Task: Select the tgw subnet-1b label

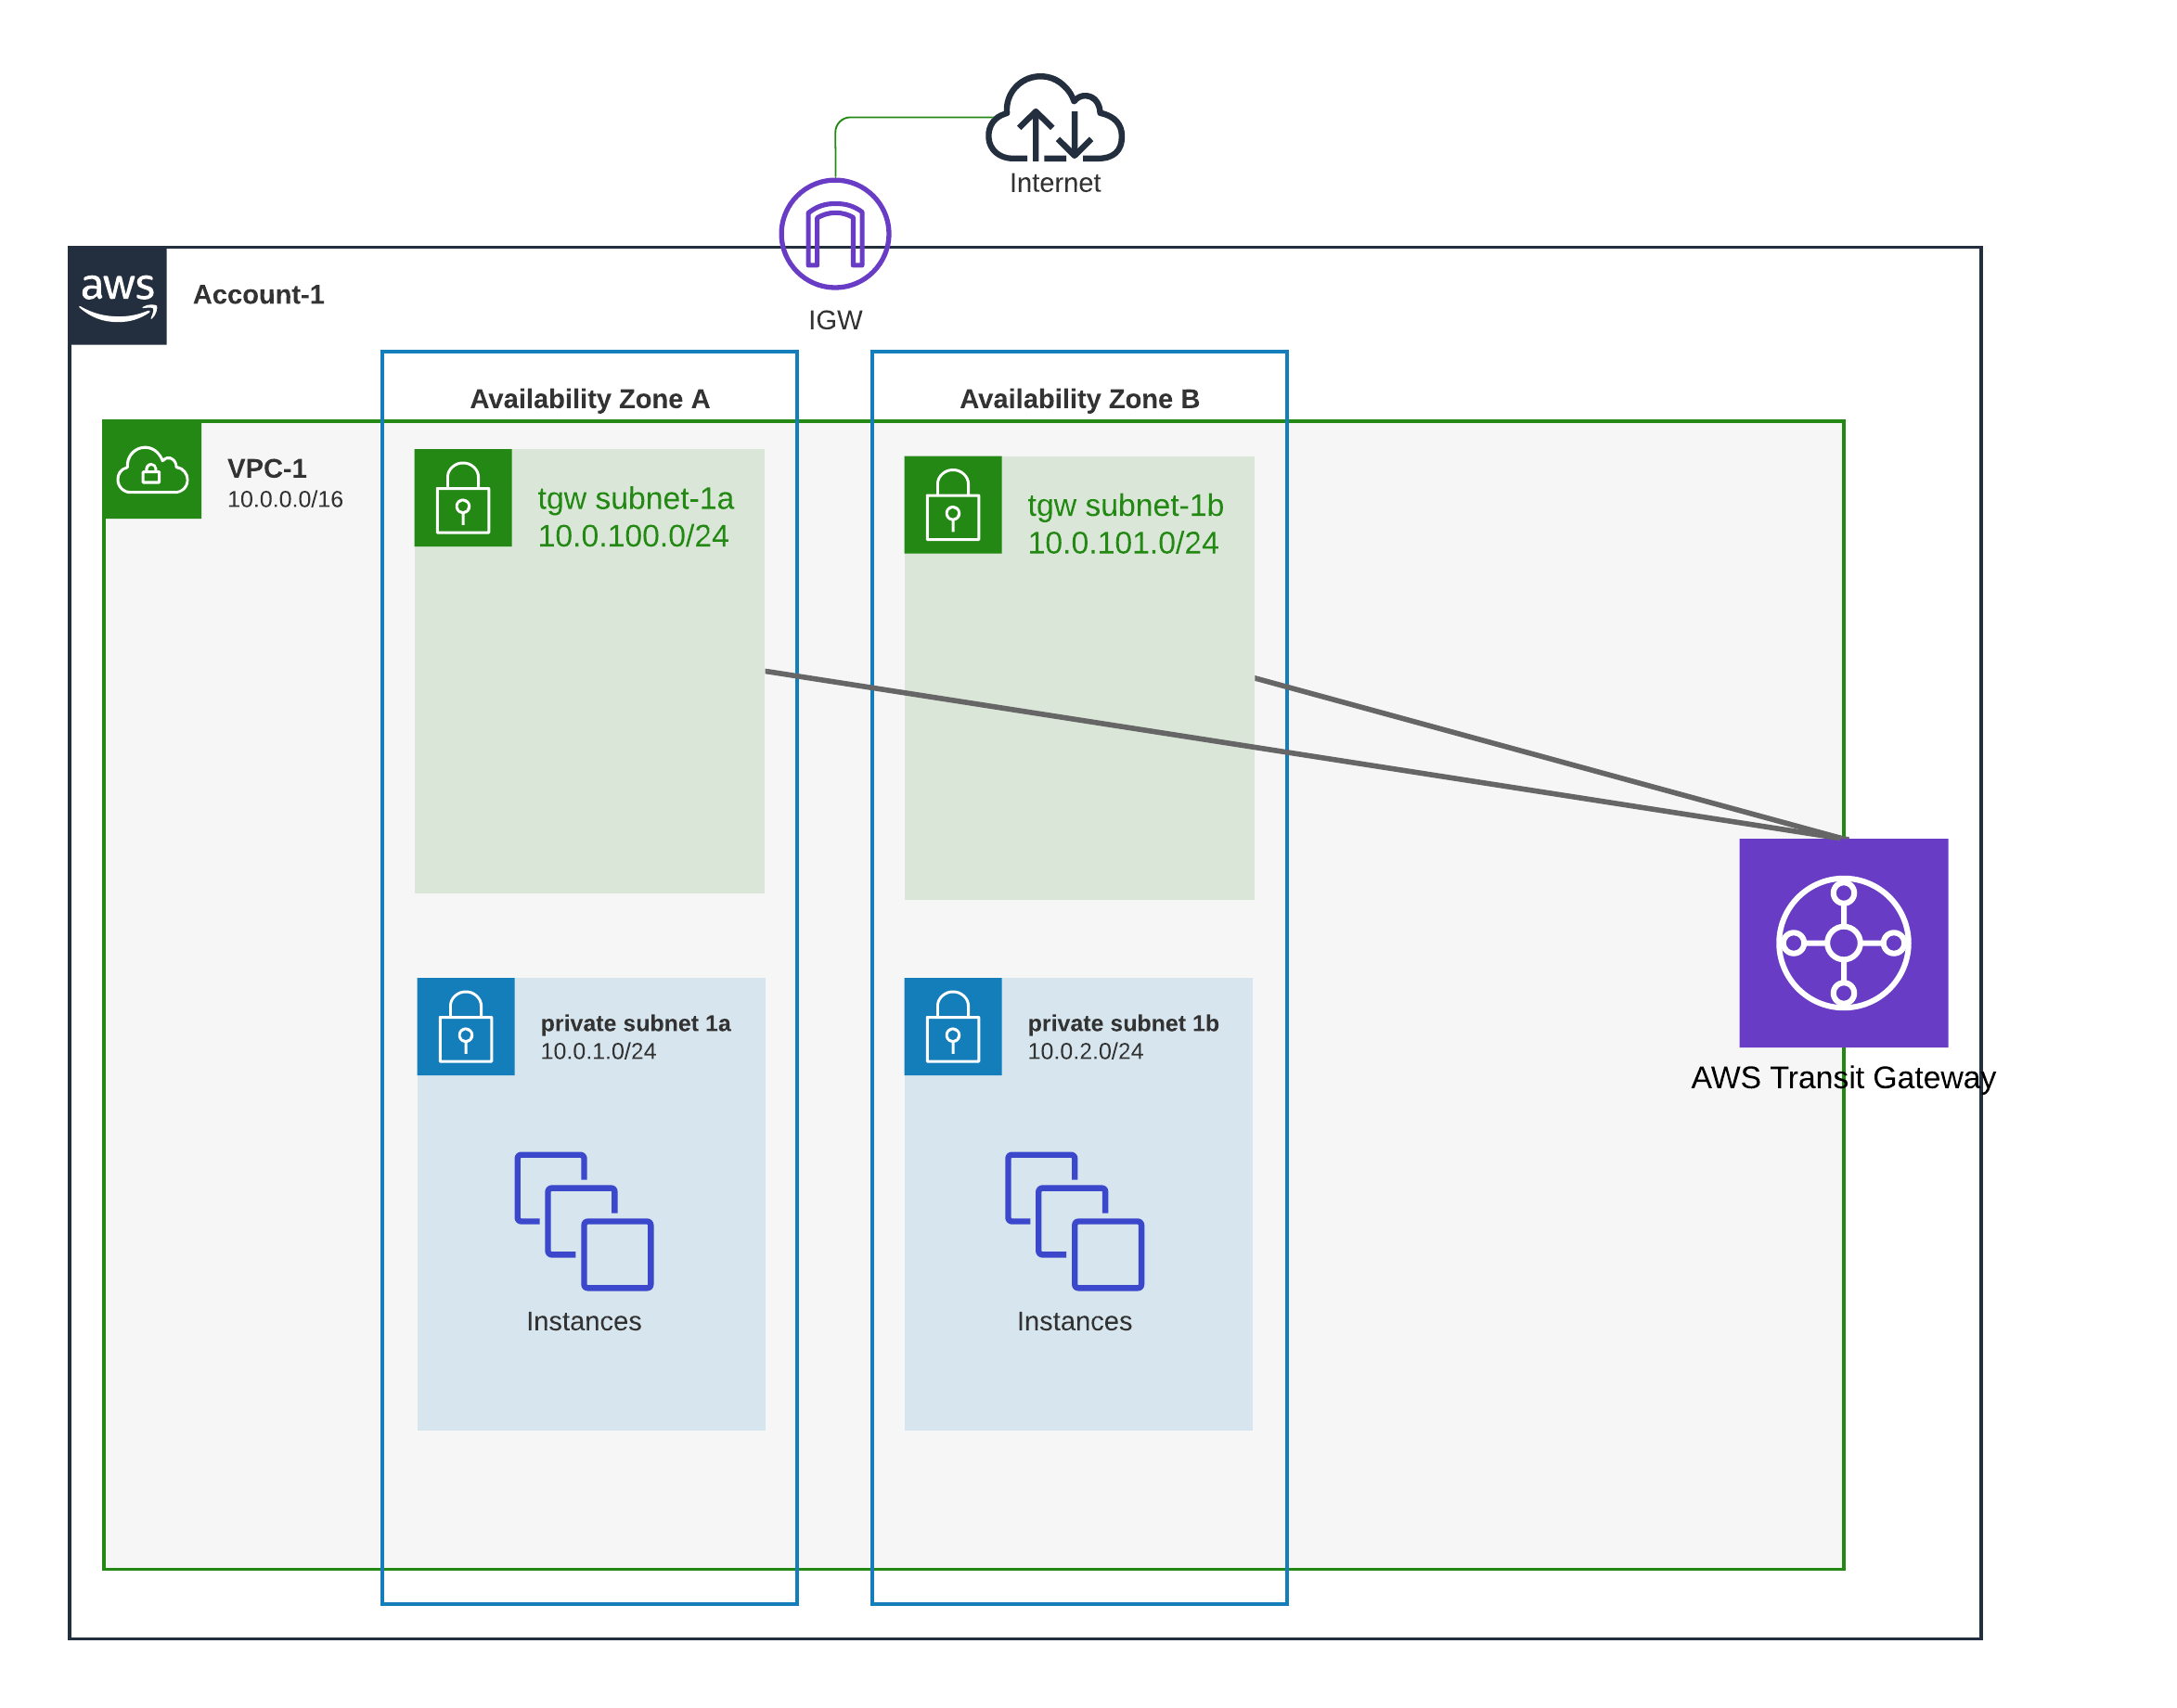Action: 1125,505
